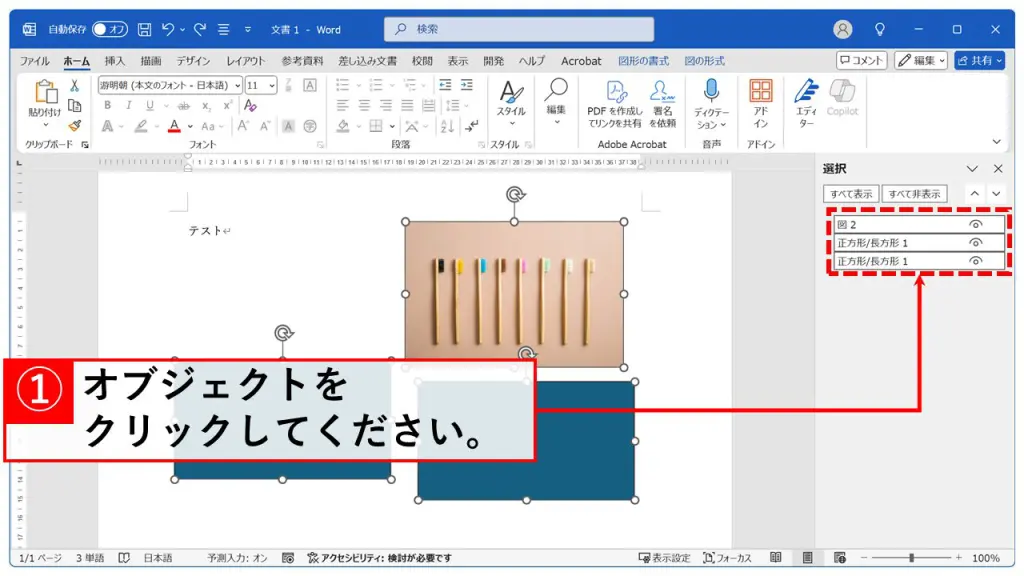
Task: Adjust the zoom slider in status bar
Action: (x=910, y=558)
